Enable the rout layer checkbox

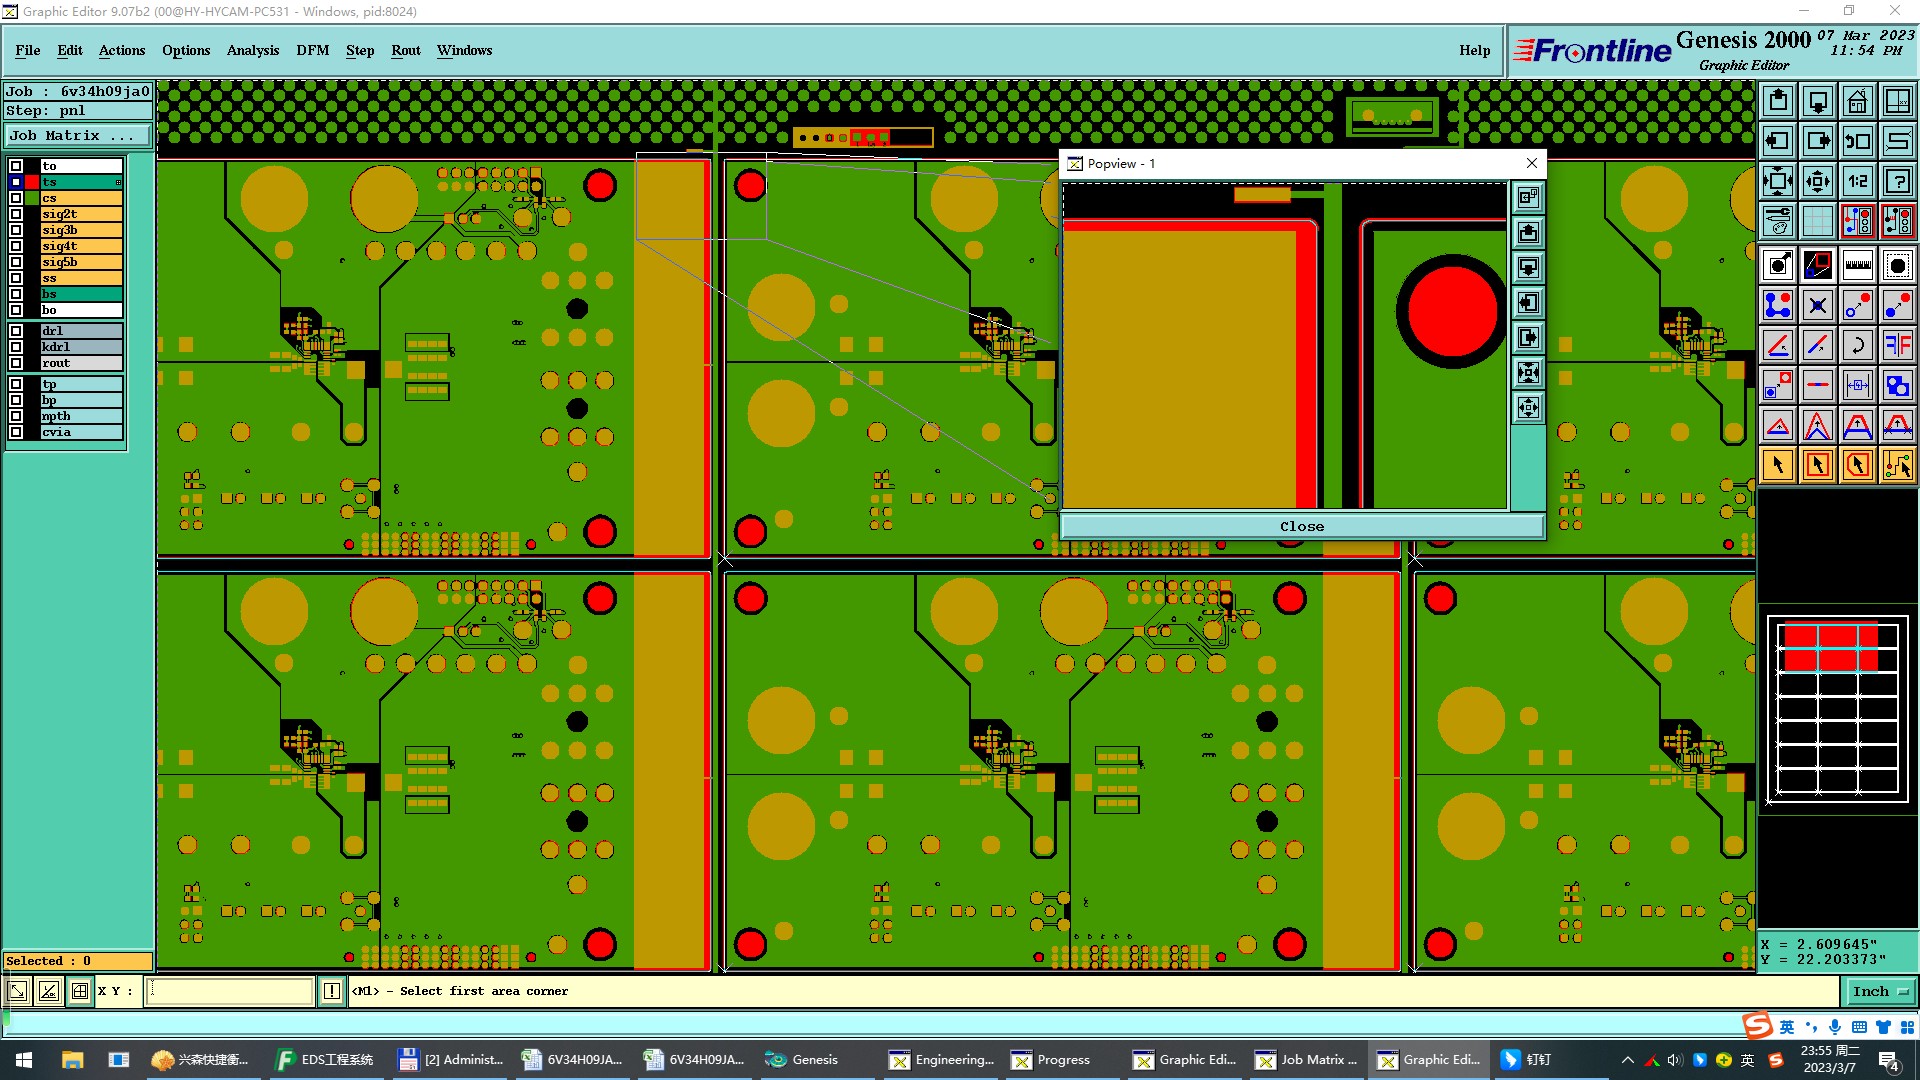pyautogui.click(x=16, y=363)
